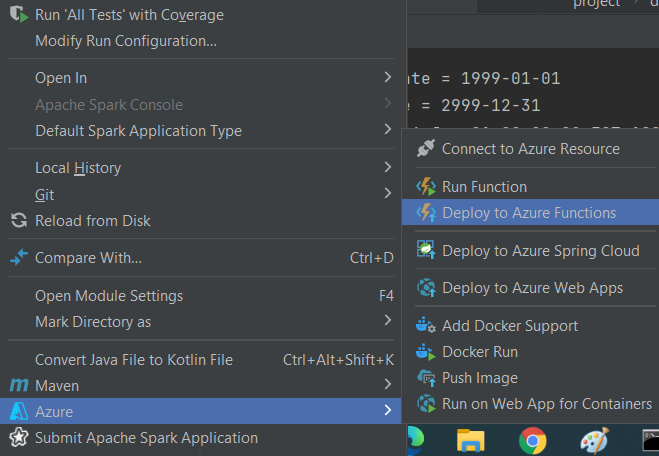
Task: Choose Modify Run Configuration...
Action: (x=201, y=41)
